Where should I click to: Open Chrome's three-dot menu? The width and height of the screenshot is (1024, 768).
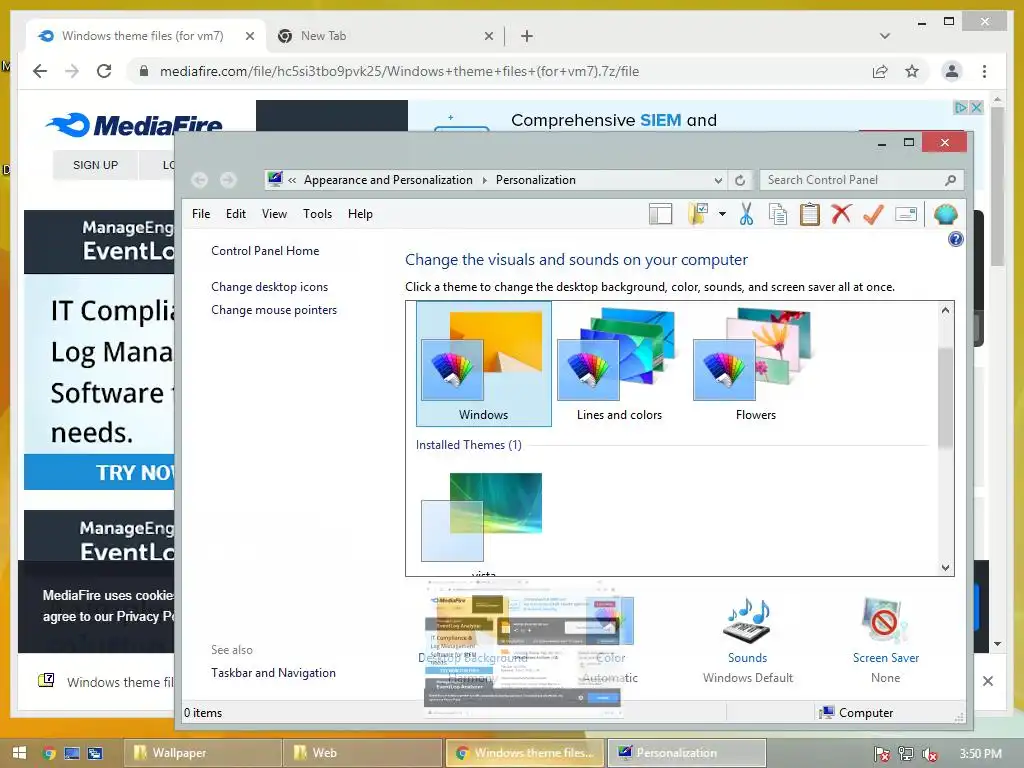984,71
